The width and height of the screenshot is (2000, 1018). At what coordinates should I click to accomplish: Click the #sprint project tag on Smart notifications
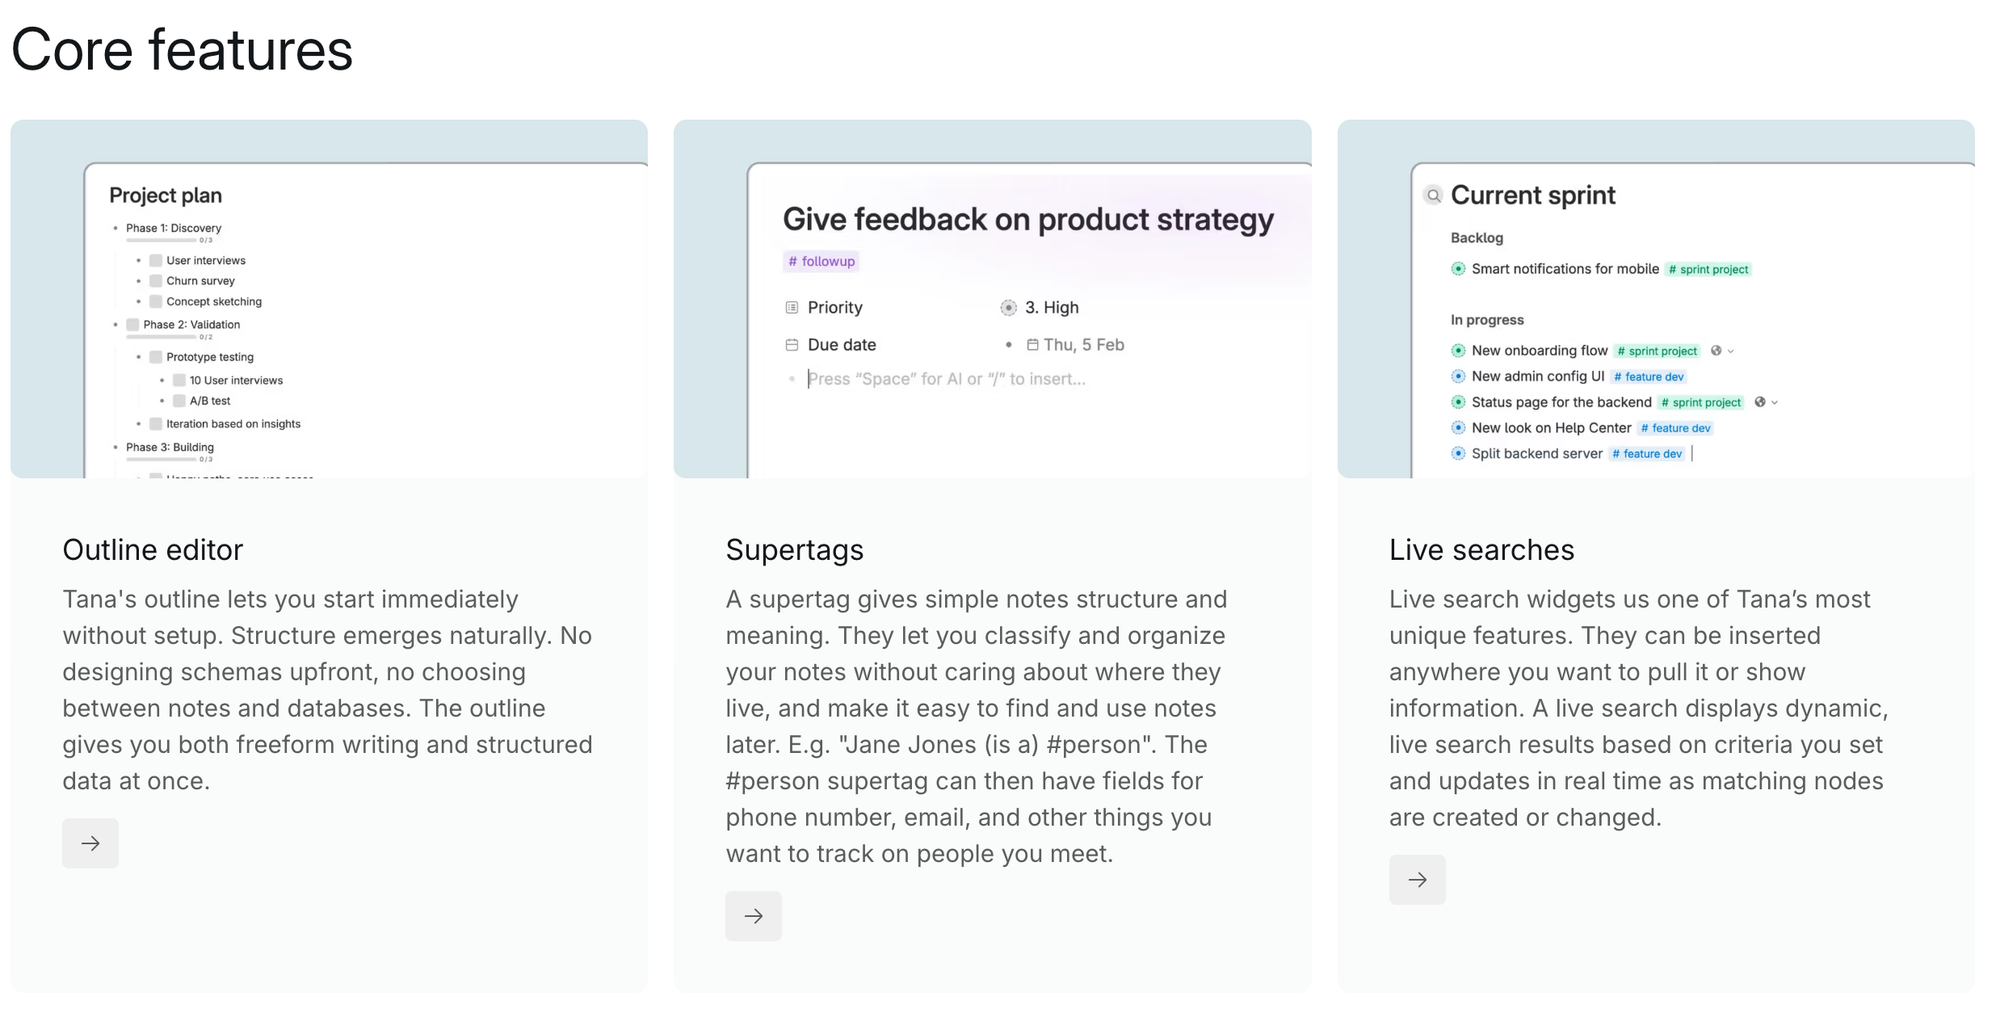click(1708, 270)
